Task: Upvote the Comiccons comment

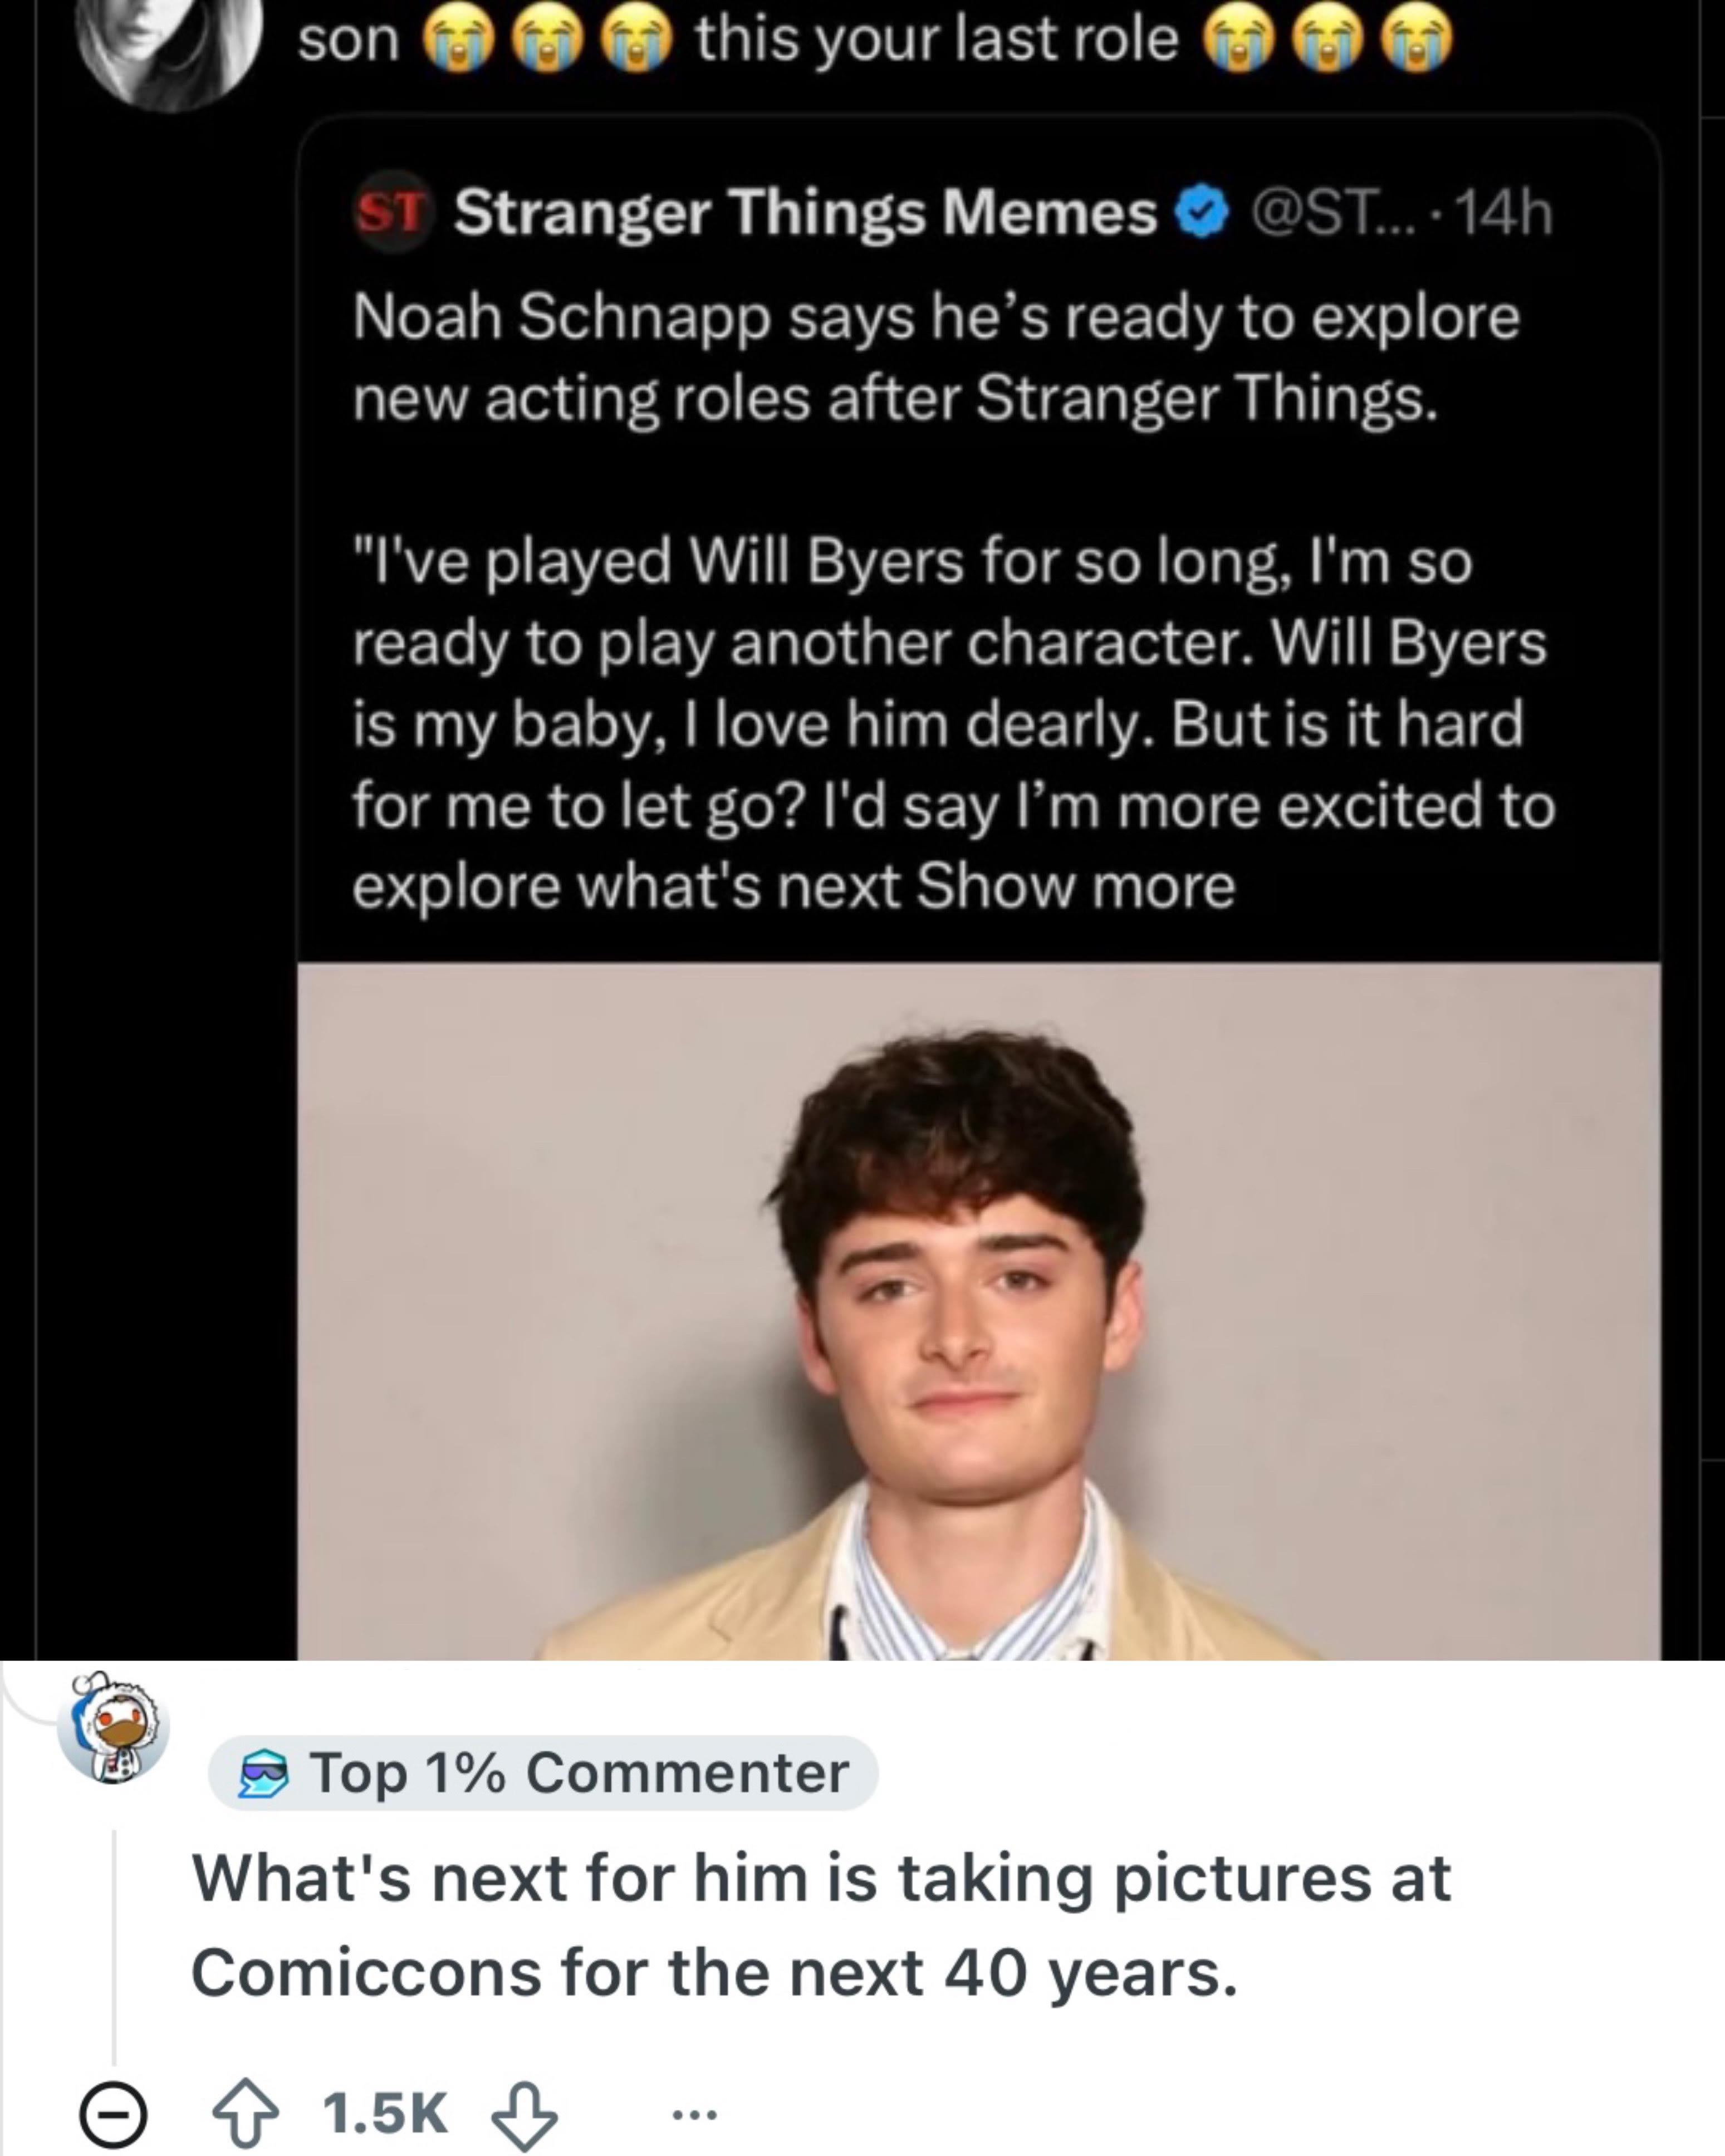Action: click(x=246, y=2114)
